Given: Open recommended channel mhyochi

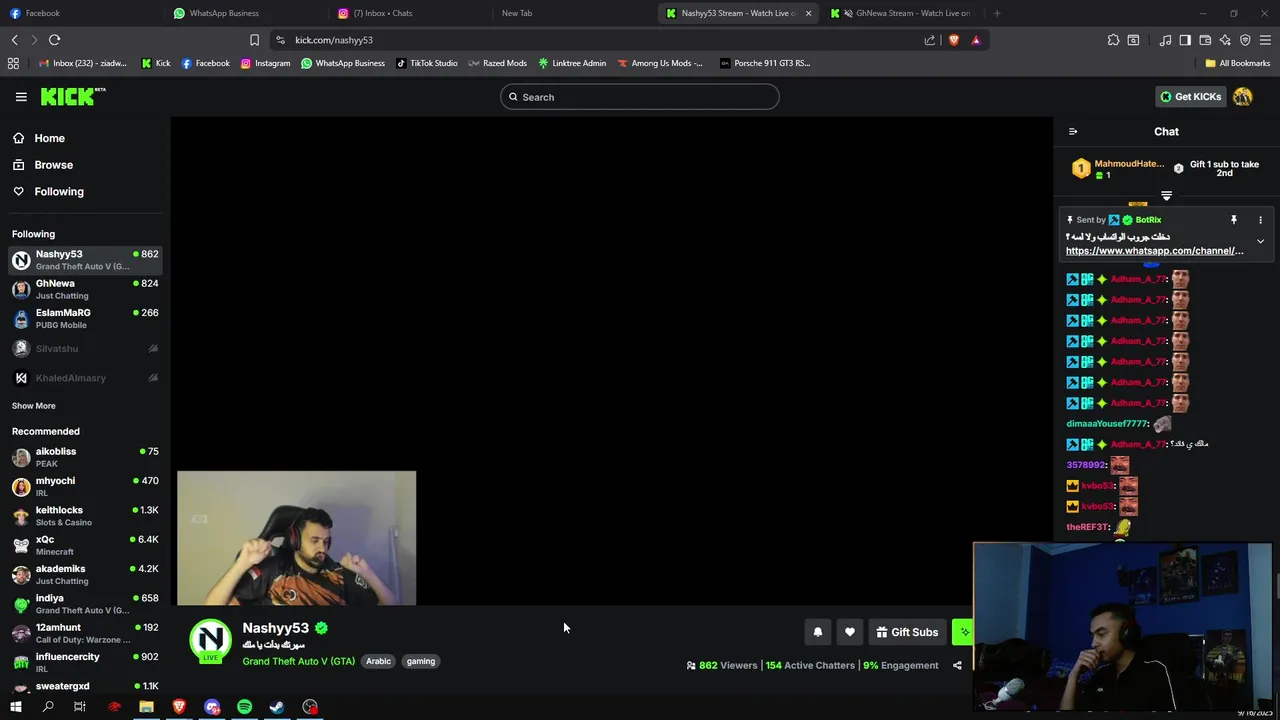Looking at the screenshot, I should tap(85, 486).
